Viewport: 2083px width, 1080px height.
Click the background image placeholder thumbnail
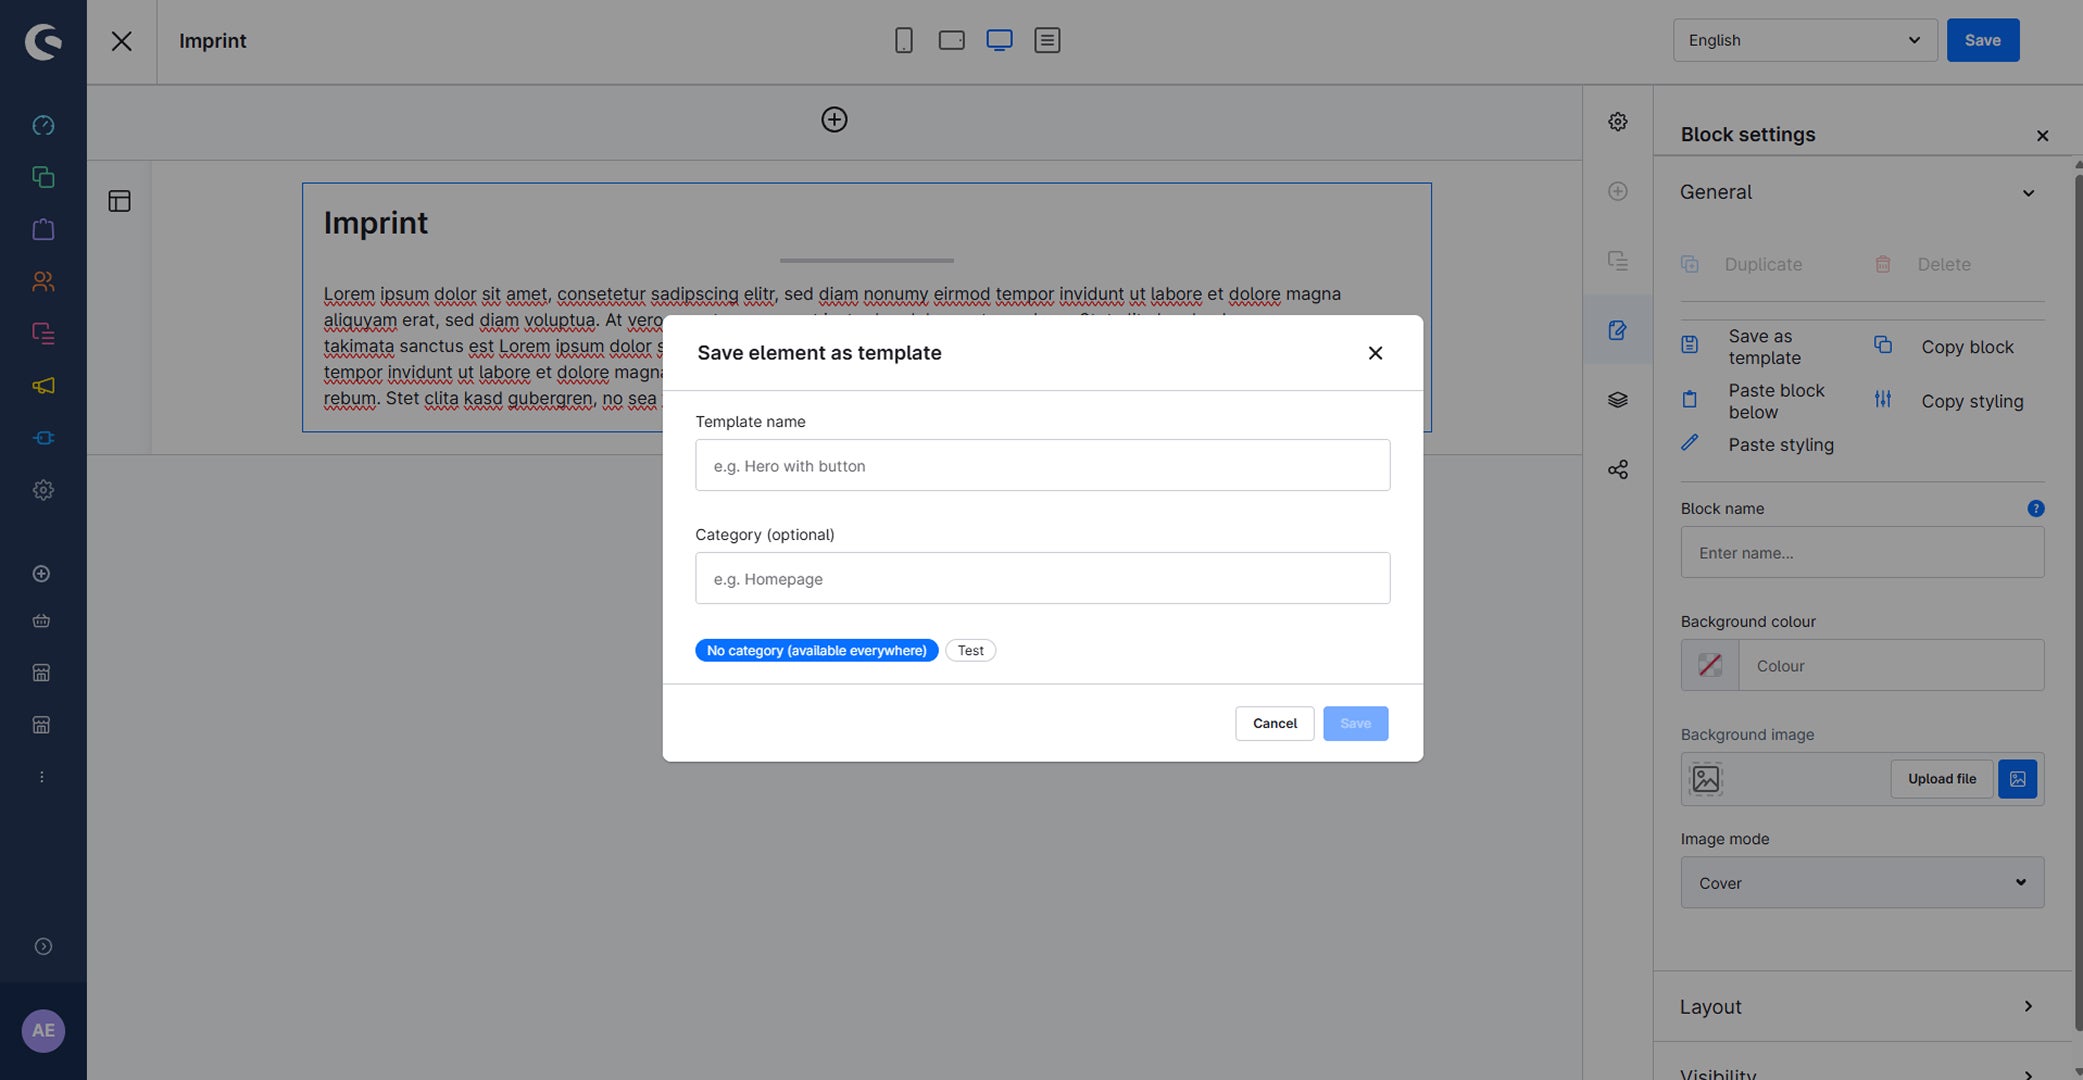(x=1705, y=779)
